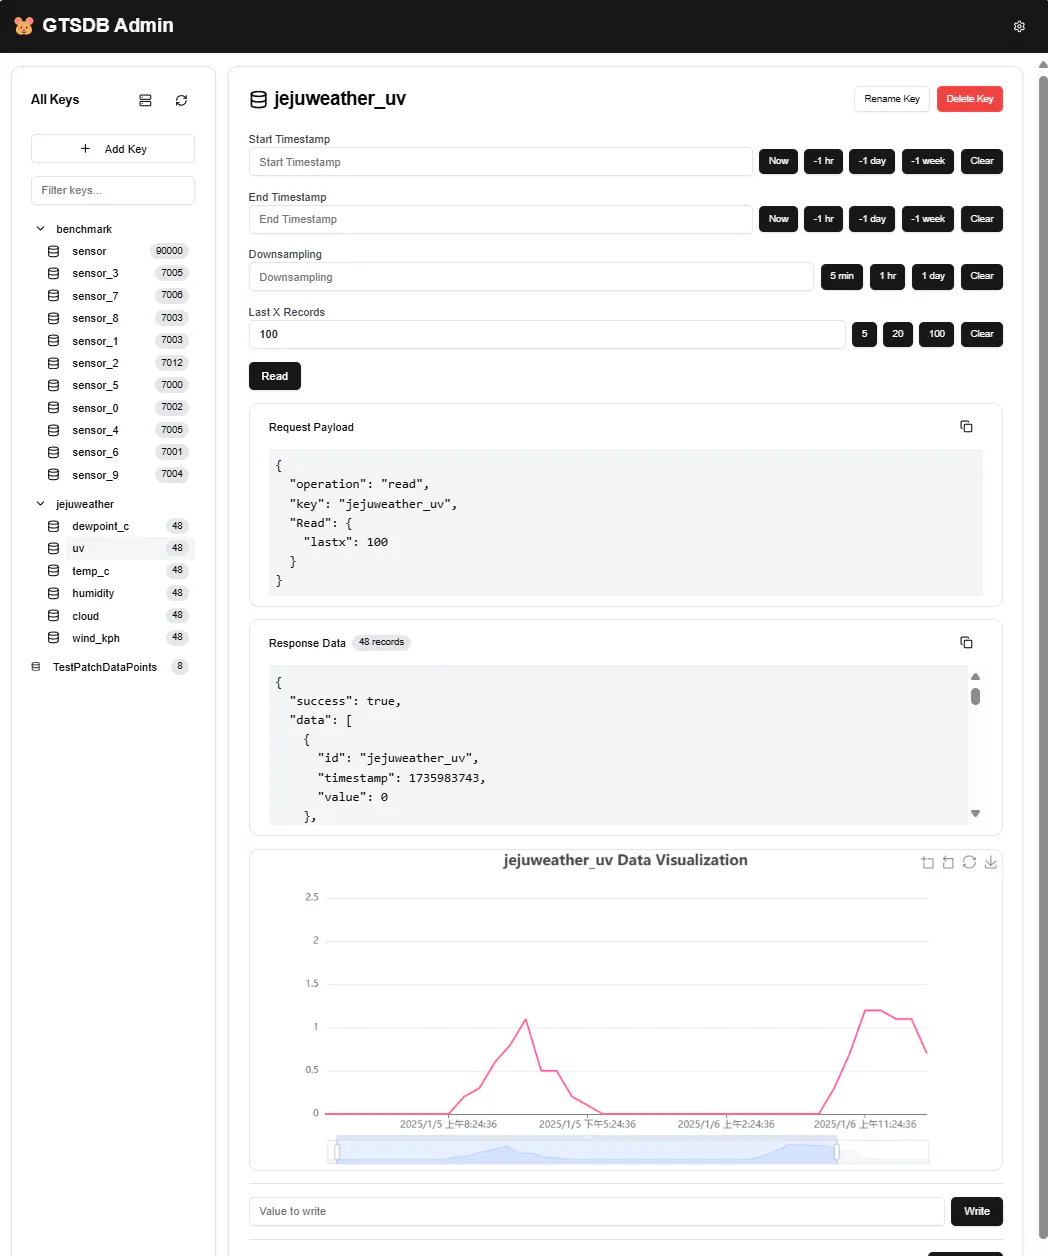
Task: Activate chart zoom area tool
Action: click(927, 862)
